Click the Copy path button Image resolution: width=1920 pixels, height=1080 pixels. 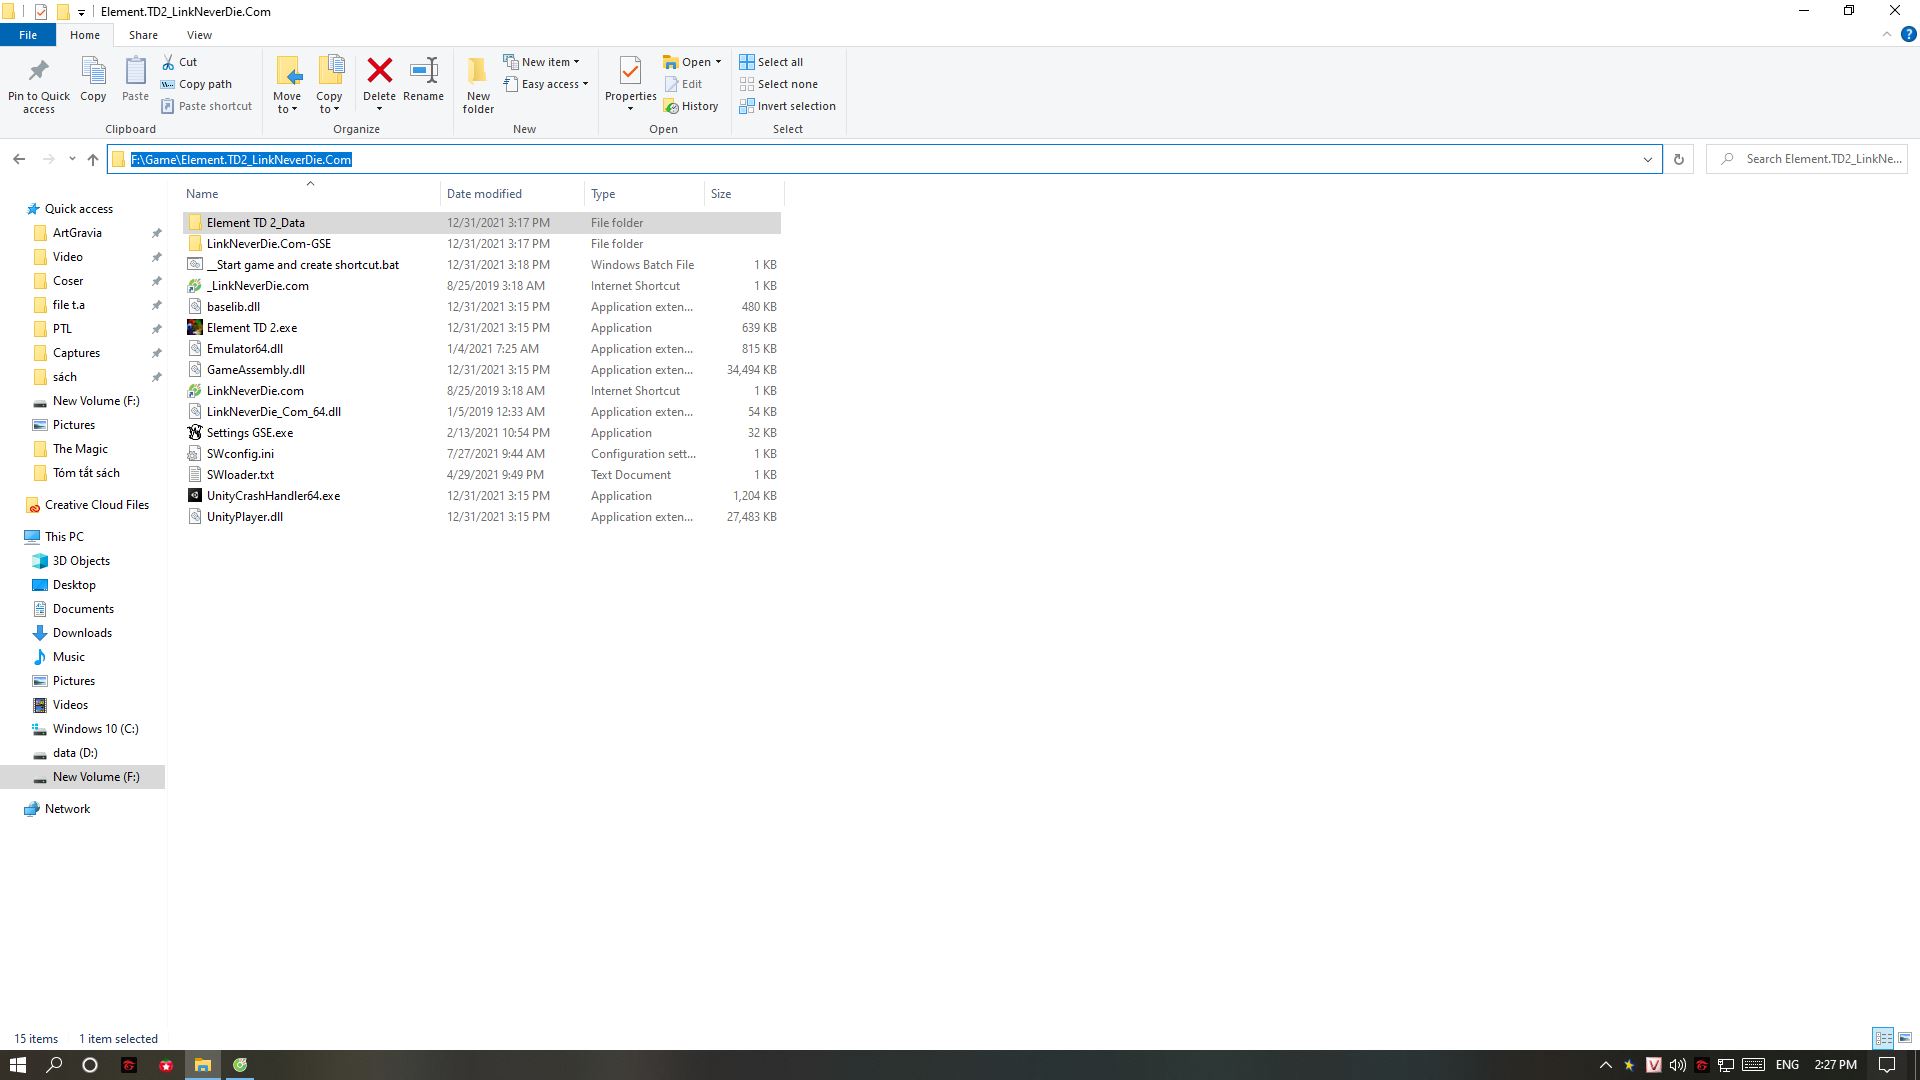coord(197,84)
